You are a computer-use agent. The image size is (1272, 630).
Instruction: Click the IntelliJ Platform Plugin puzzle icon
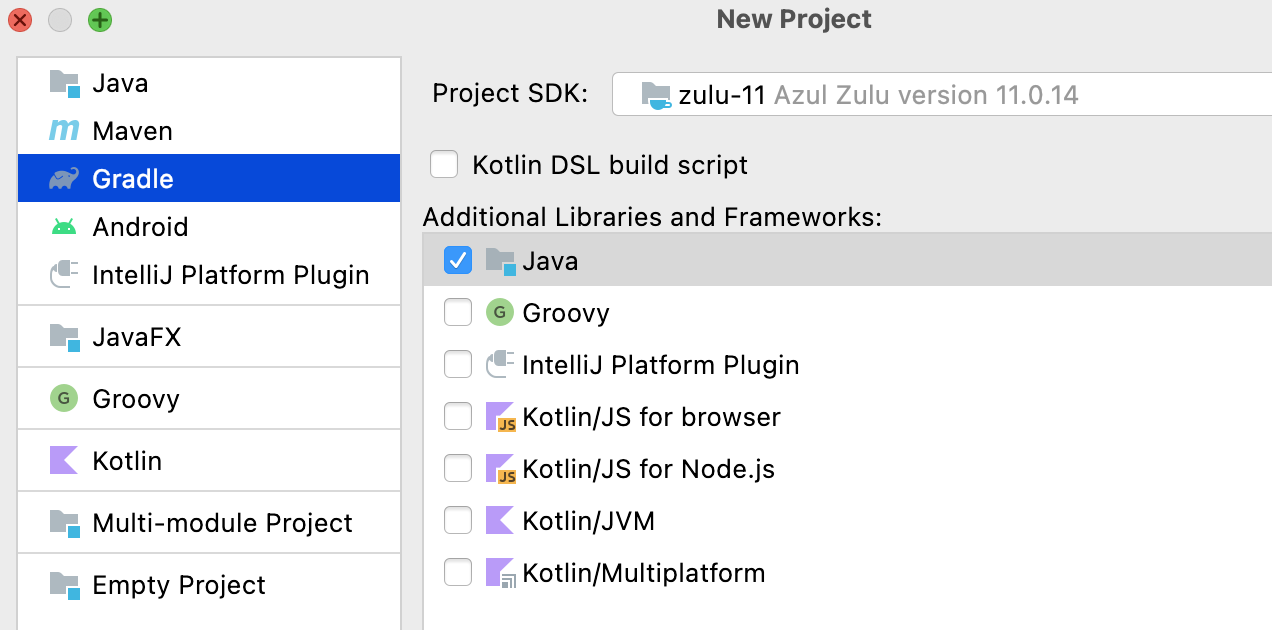(x=62, y=275)
